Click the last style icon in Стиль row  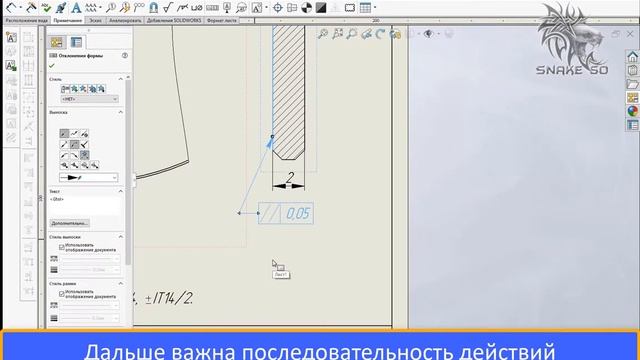pos(101,89)
